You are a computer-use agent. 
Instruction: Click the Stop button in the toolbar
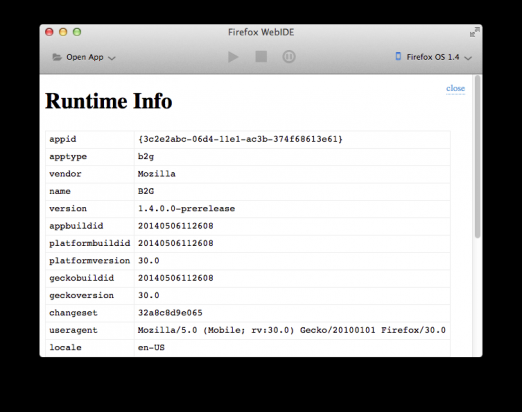click(x=261, y=57)
